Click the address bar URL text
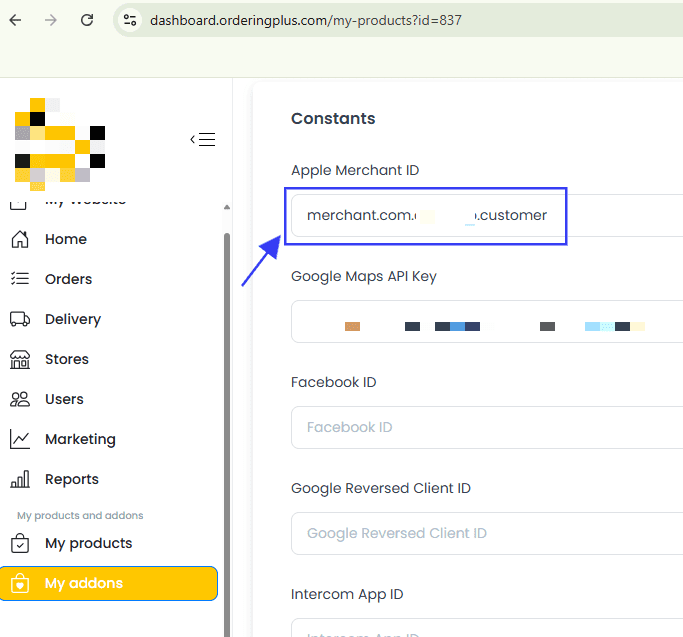This screenshot has height=637, width=683. point(305,20)
